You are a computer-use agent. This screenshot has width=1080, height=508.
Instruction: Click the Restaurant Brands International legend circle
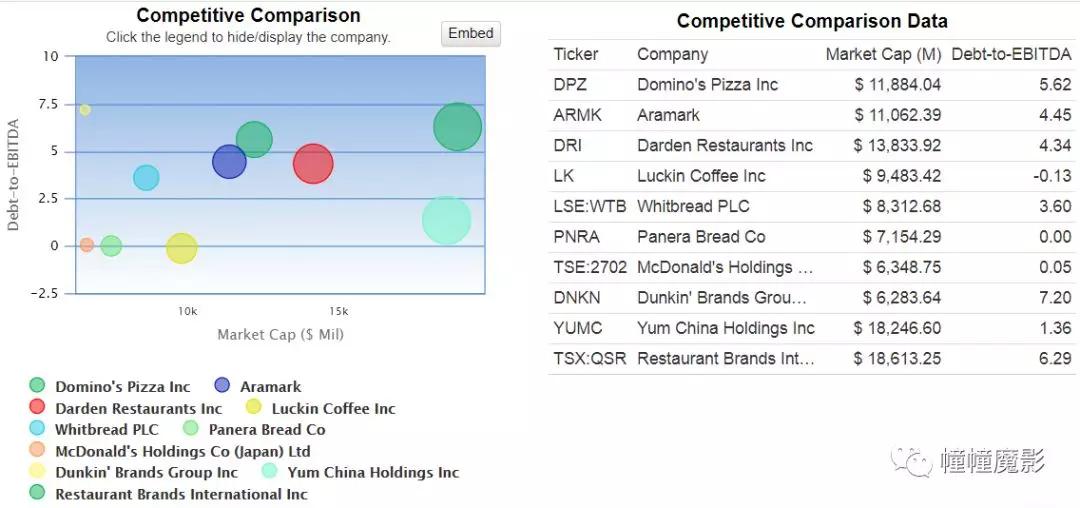click(38, 493)
